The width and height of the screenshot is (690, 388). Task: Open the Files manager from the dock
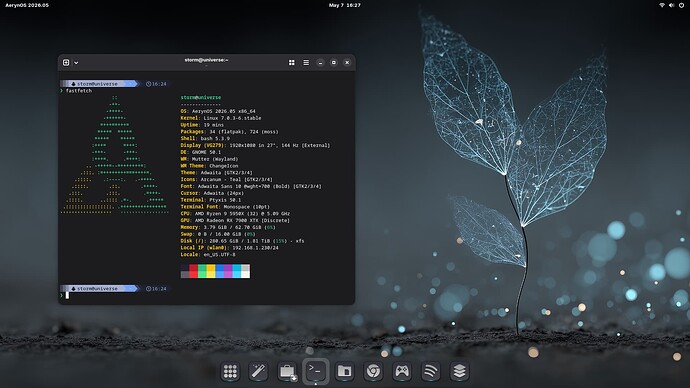click(345, 372)
